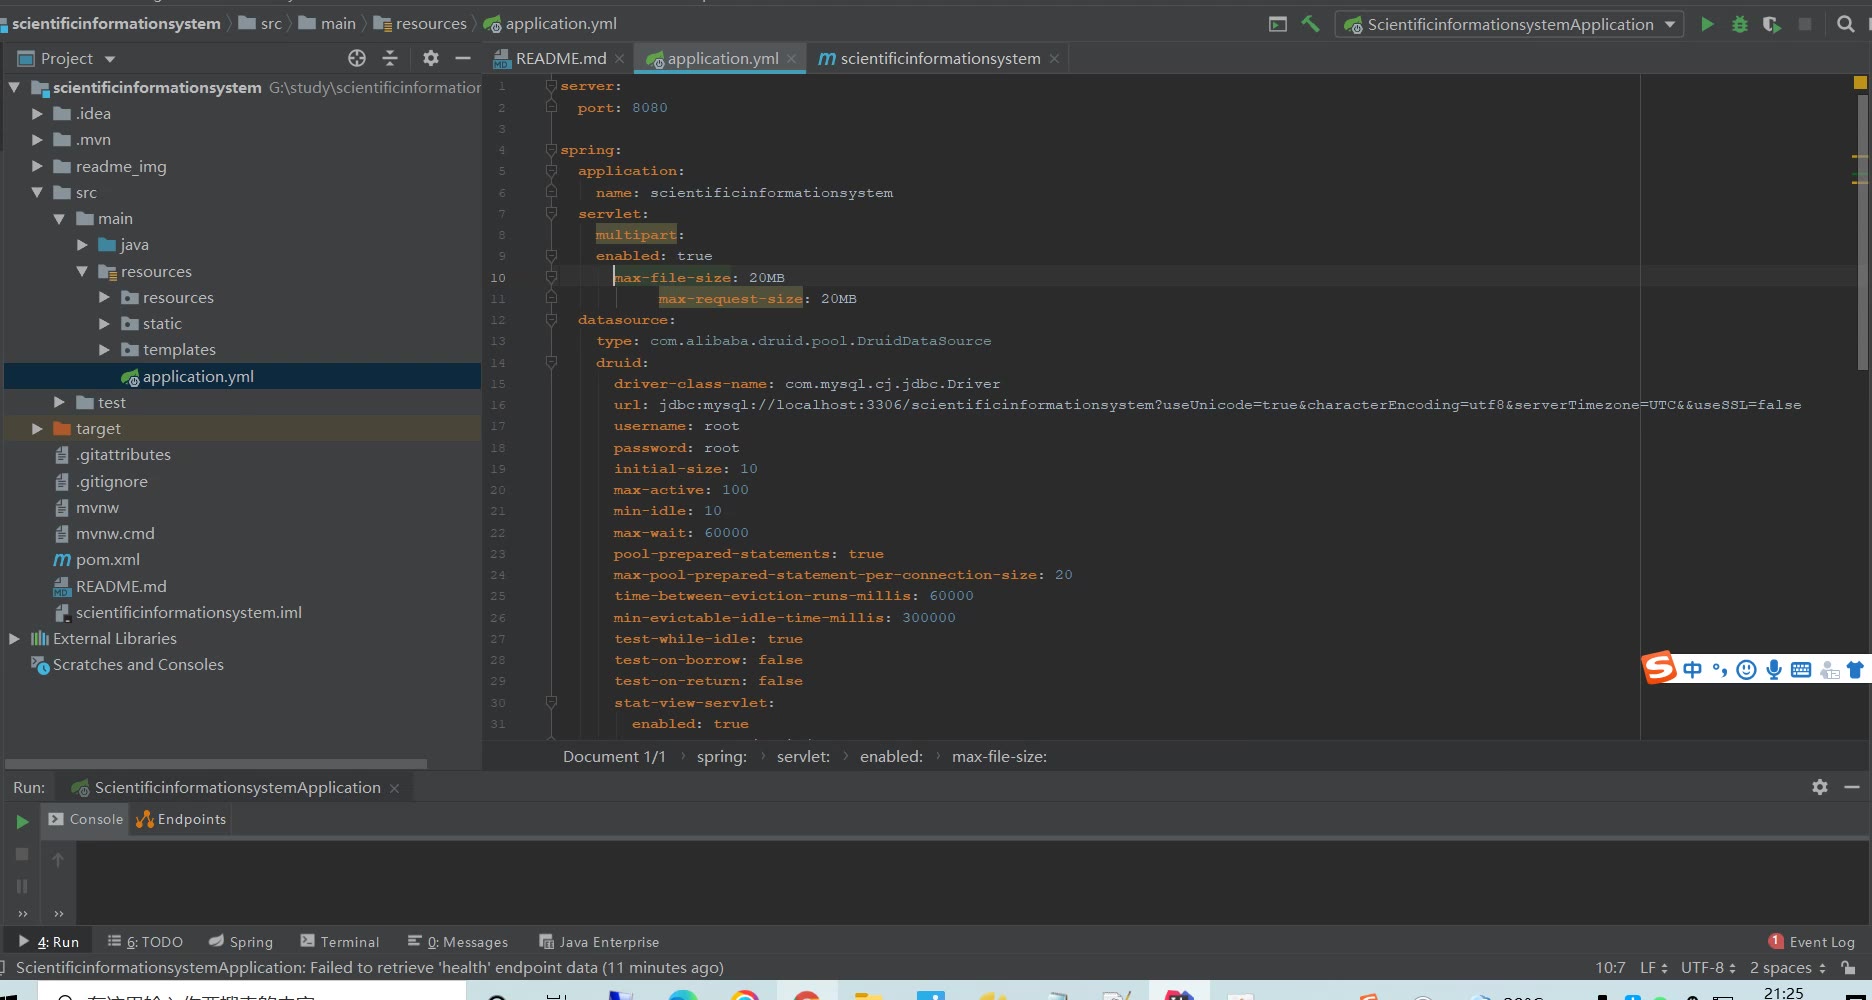Open Project panel settings gear
This screenshot has height=1000, width=1872.
point(431,58)
